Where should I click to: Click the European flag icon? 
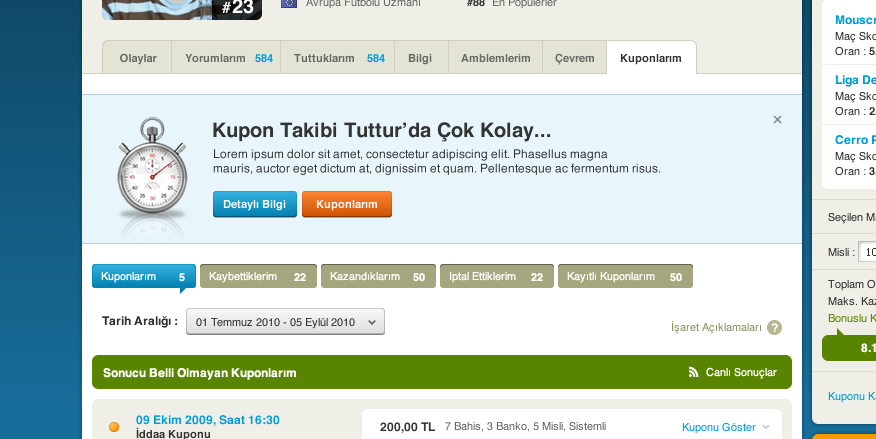(289, 4)
